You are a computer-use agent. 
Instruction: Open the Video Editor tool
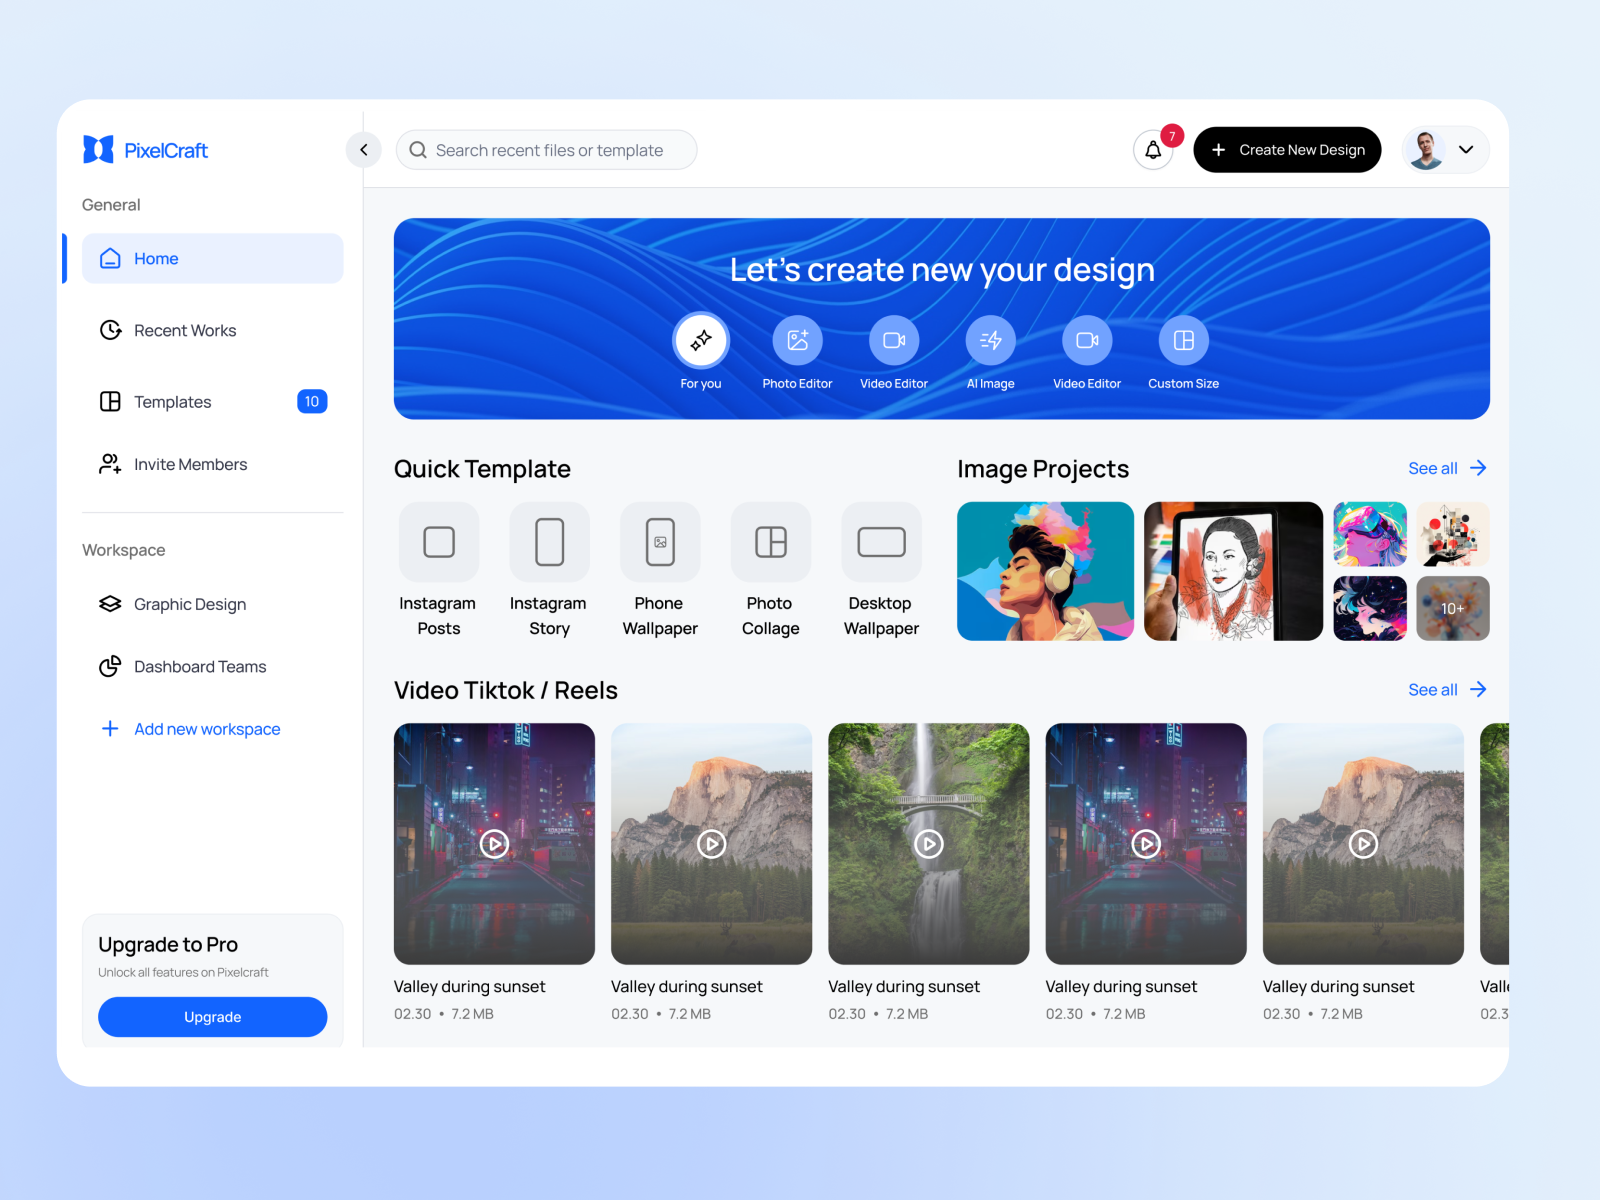(894, 340)
